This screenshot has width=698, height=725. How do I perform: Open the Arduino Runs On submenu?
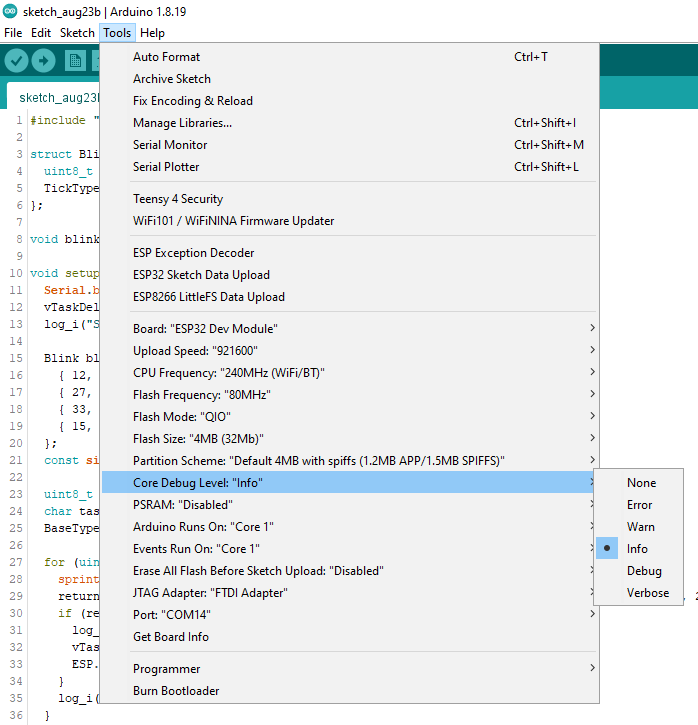[x=349, y=527]
